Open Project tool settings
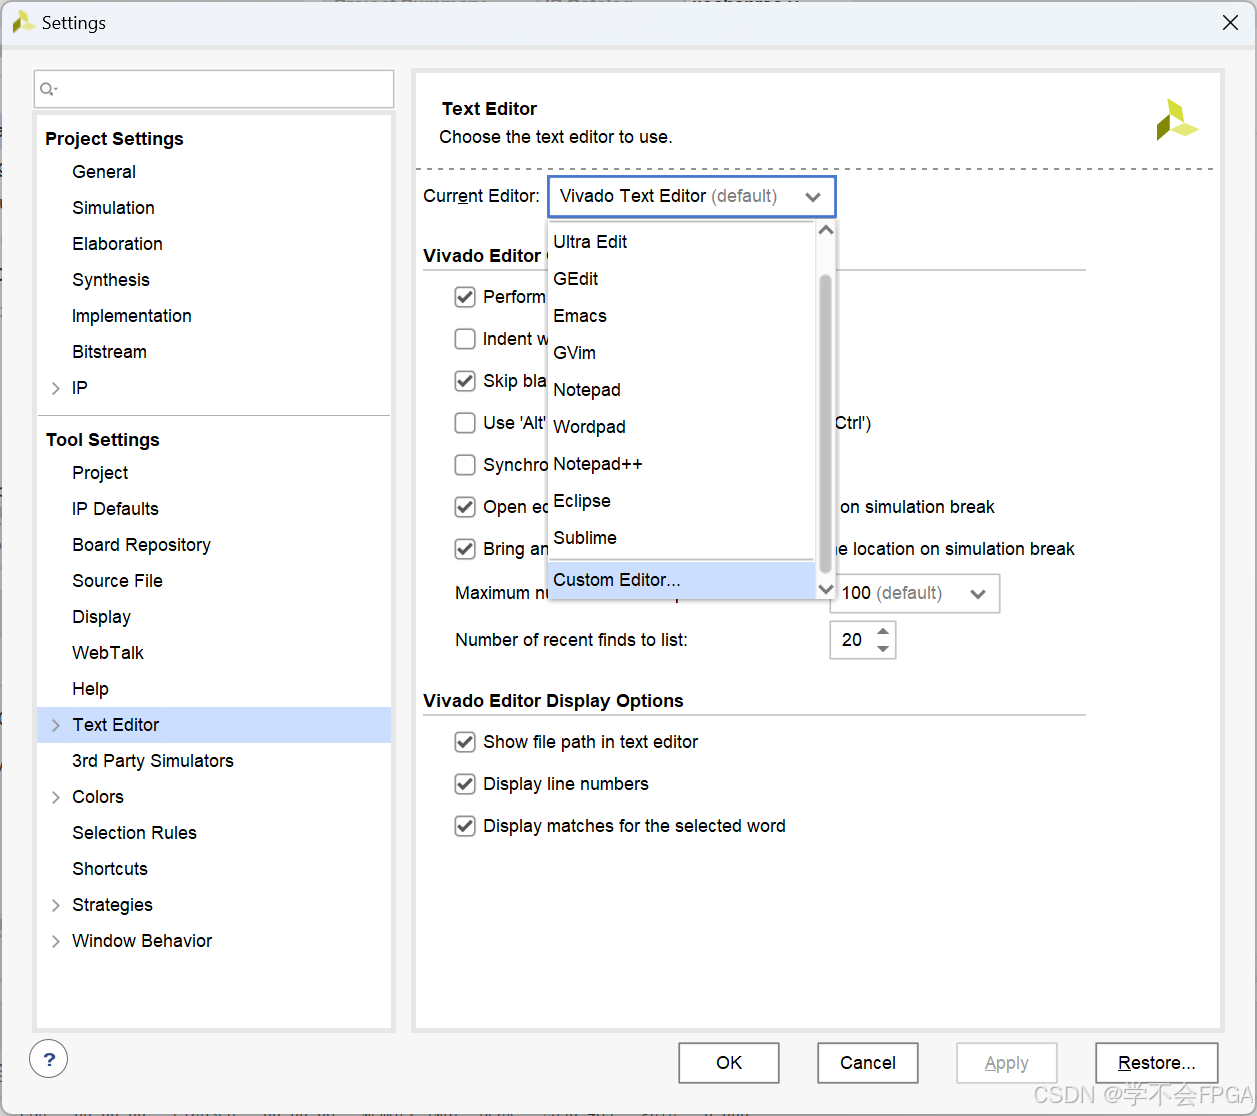This screenshot has height=1116, width=1257. [x=100, y=473]
